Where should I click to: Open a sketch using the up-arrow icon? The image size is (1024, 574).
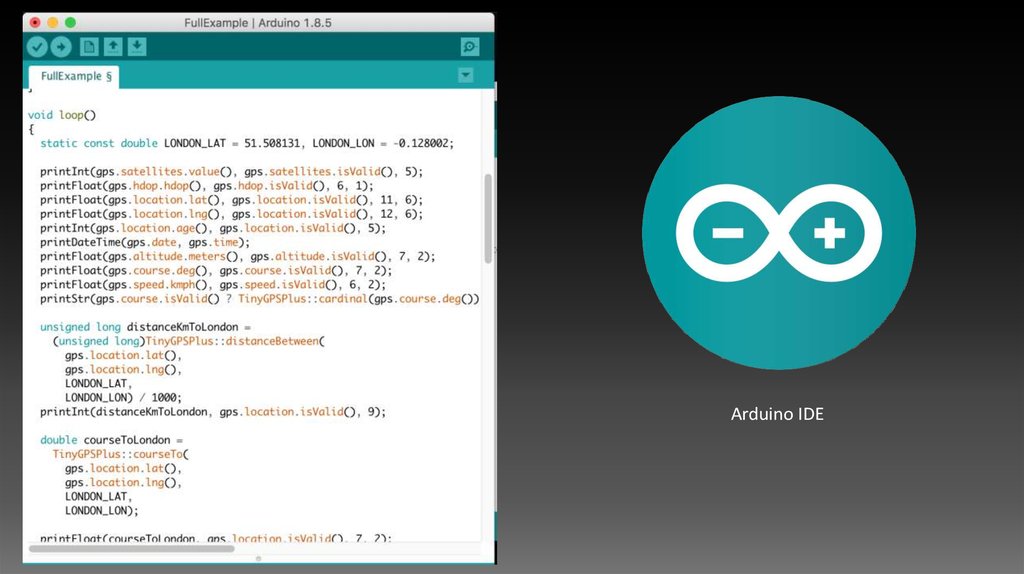[x=113, y=46]
